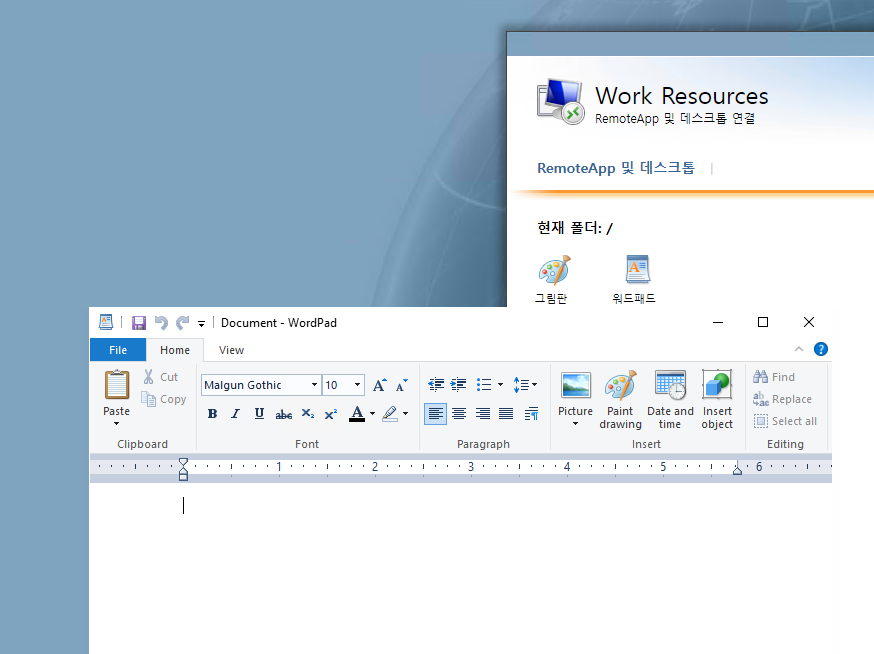Open Replace in the Editing group

click(782, 399)
